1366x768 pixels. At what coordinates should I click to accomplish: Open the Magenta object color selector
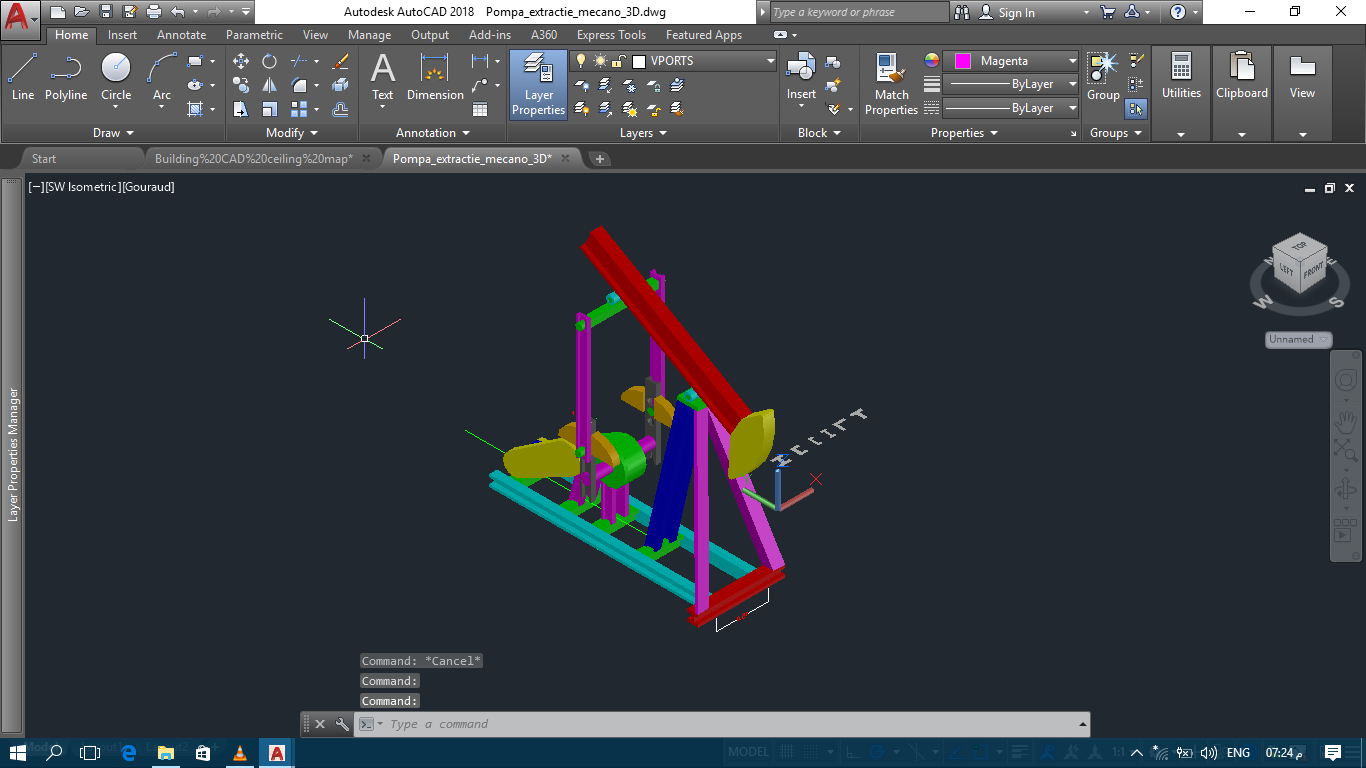[1010, 61]
